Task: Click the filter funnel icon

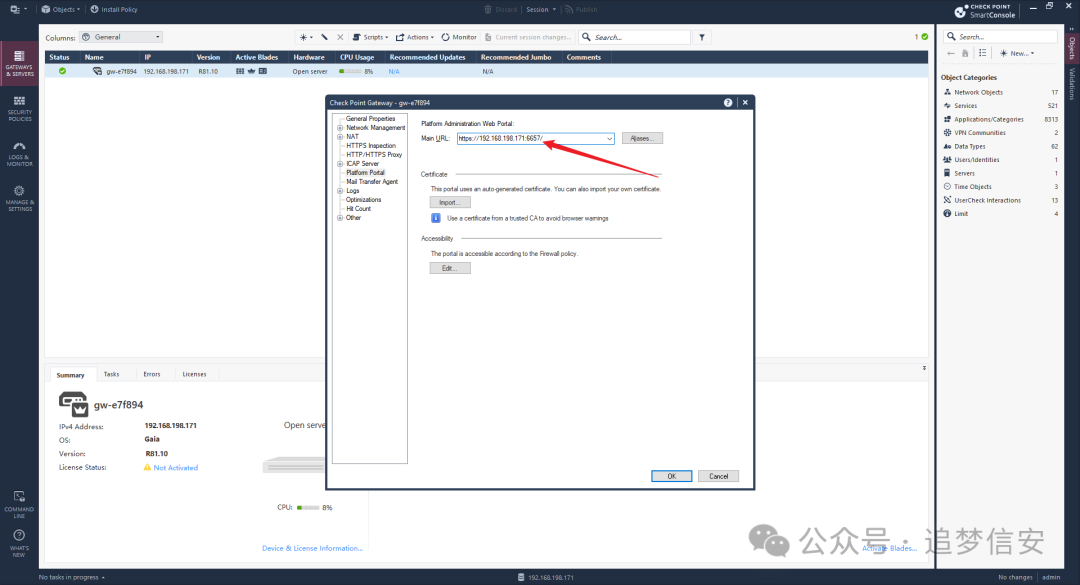Action: pyautogui.click(x=702, y=37)
